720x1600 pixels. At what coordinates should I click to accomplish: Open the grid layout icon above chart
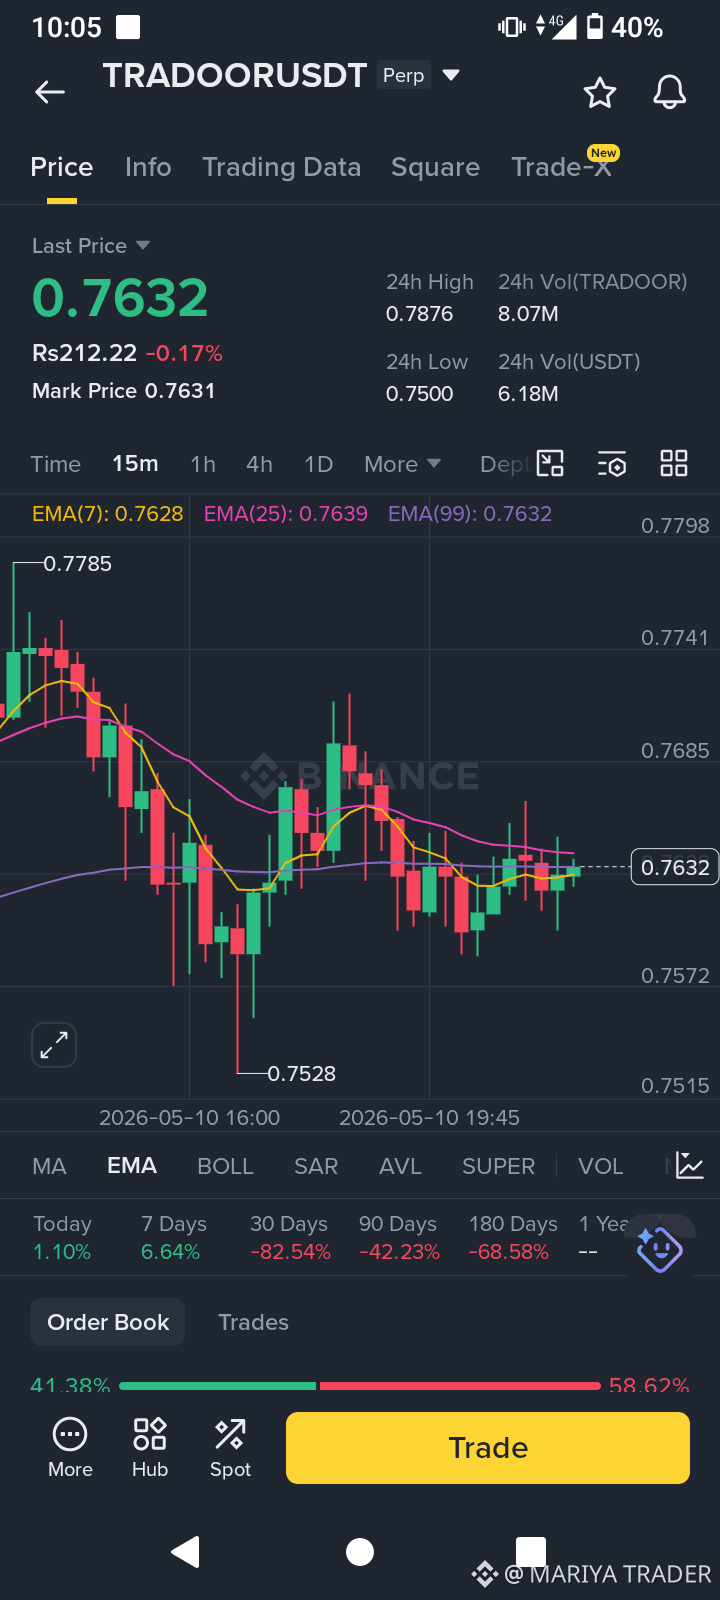coord(674,463)
